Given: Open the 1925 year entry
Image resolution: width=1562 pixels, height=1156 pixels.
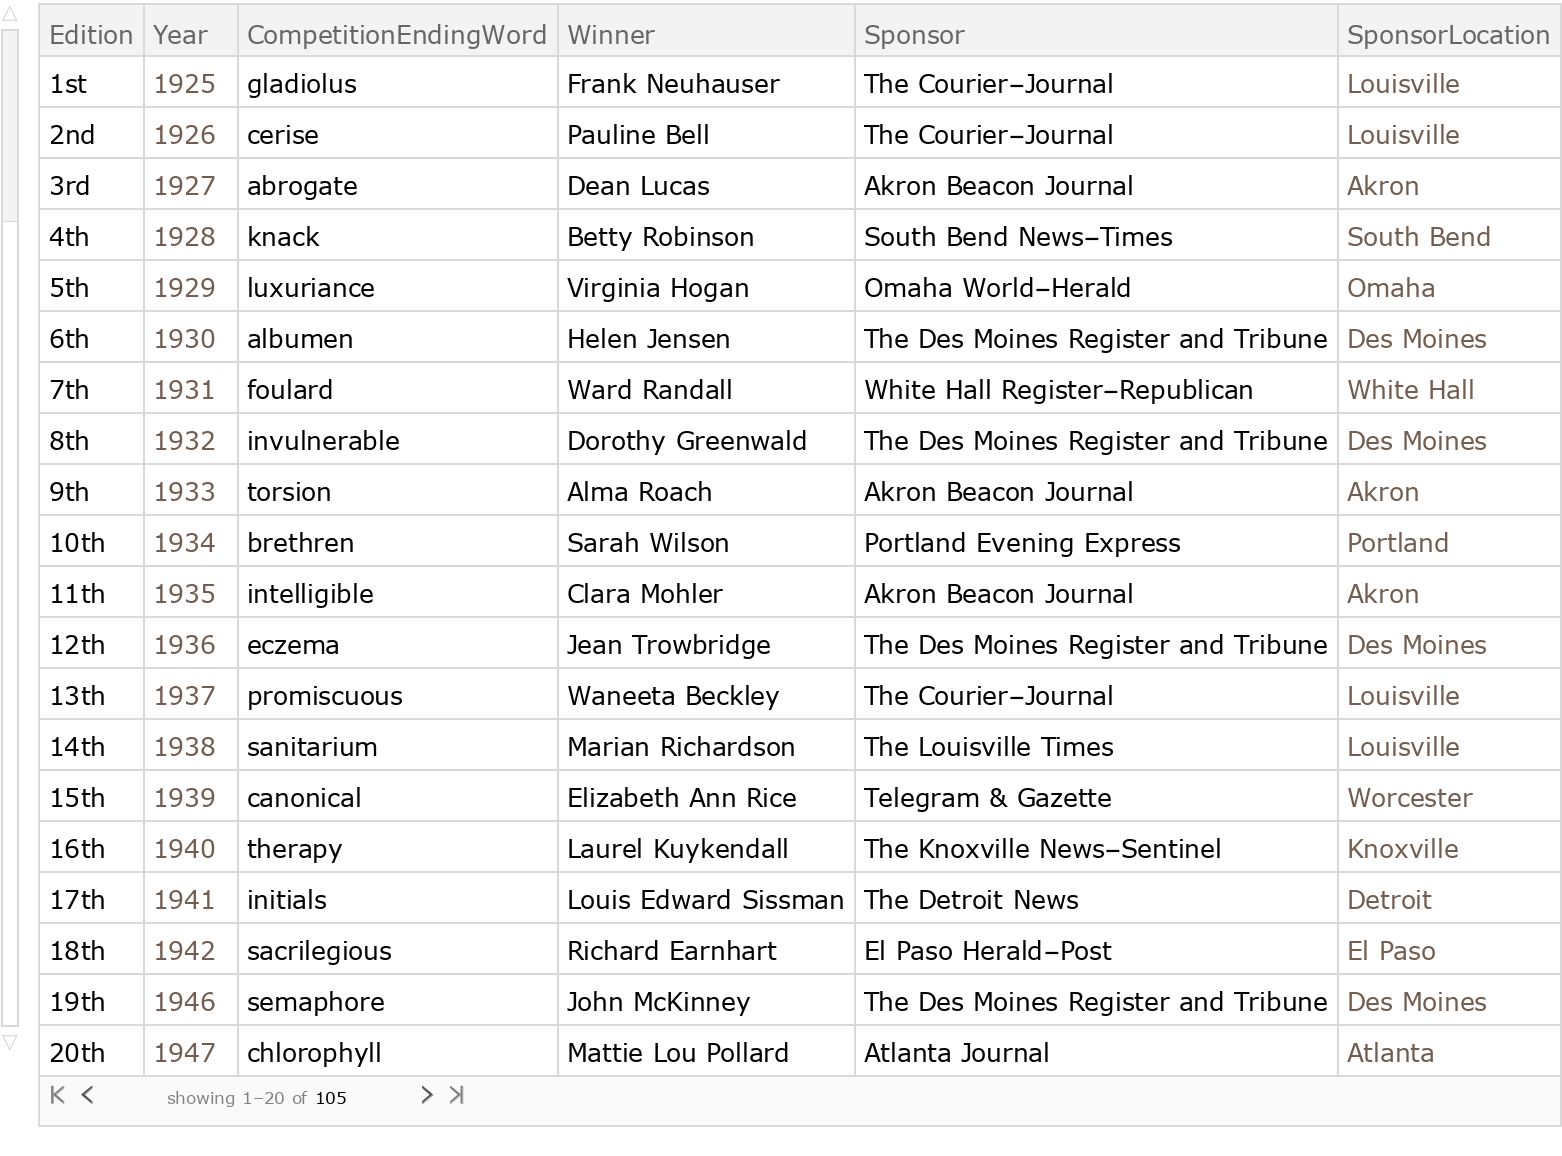Looking at the screenshot, I should click(x=184, y=84).
